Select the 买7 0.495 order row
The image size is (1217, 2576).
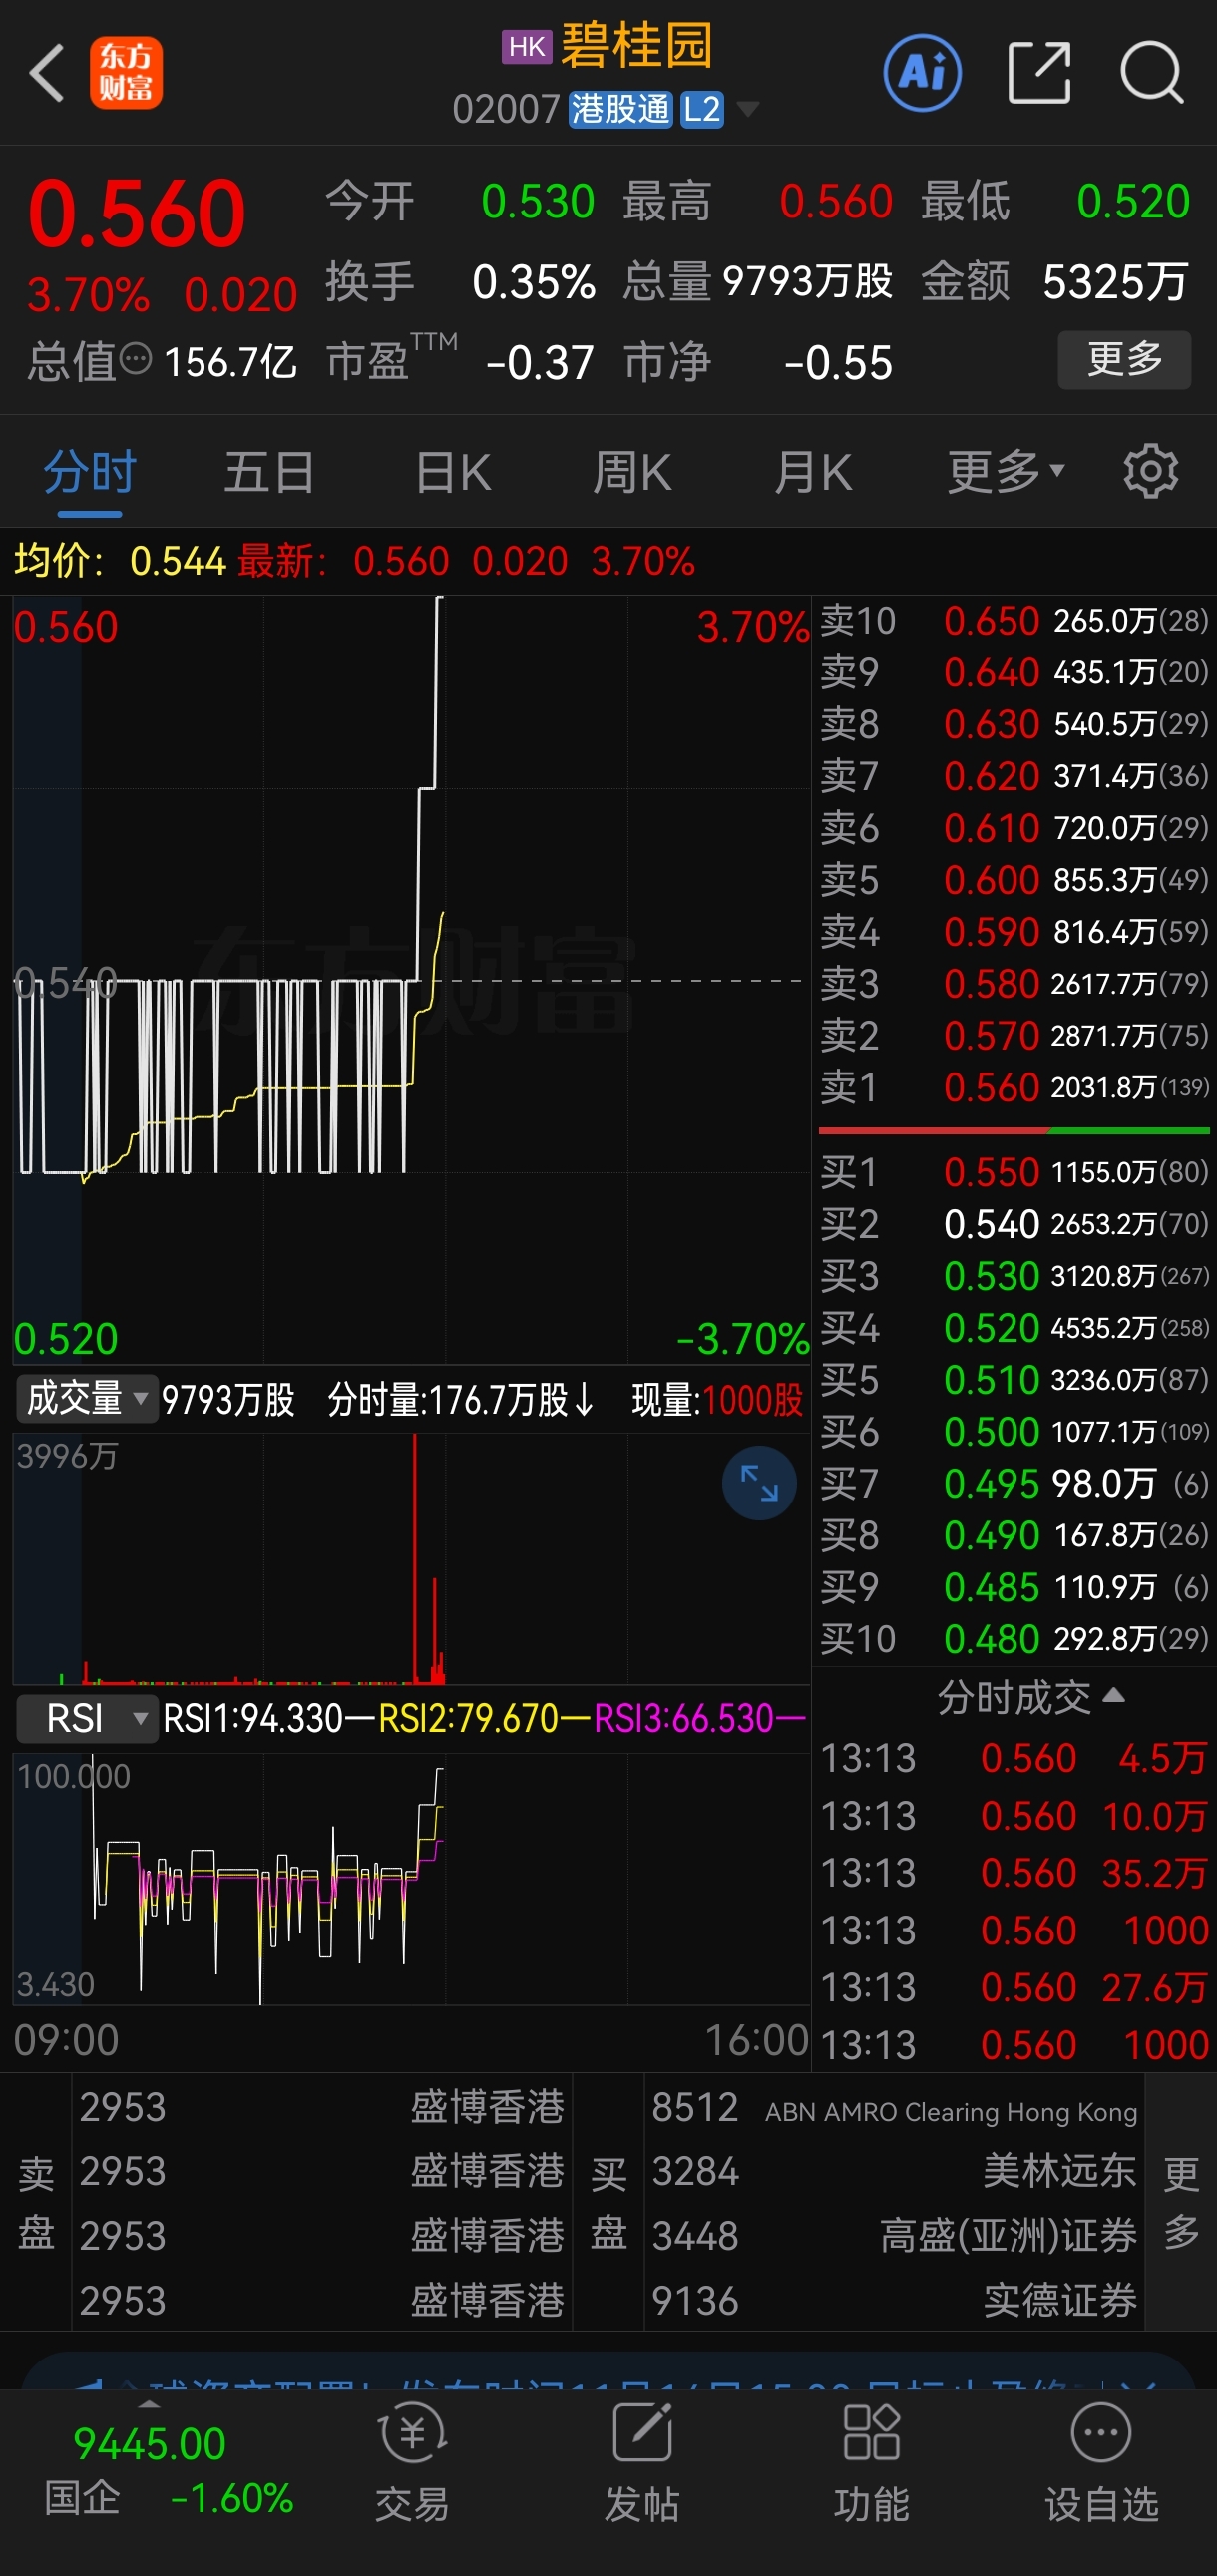[x=1014, y=1483]
